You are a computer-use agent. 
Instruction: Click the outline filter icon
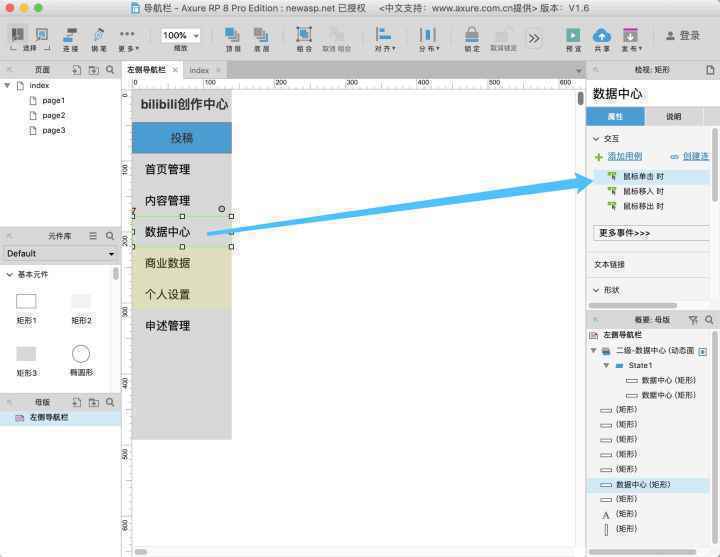click(693, 320)
